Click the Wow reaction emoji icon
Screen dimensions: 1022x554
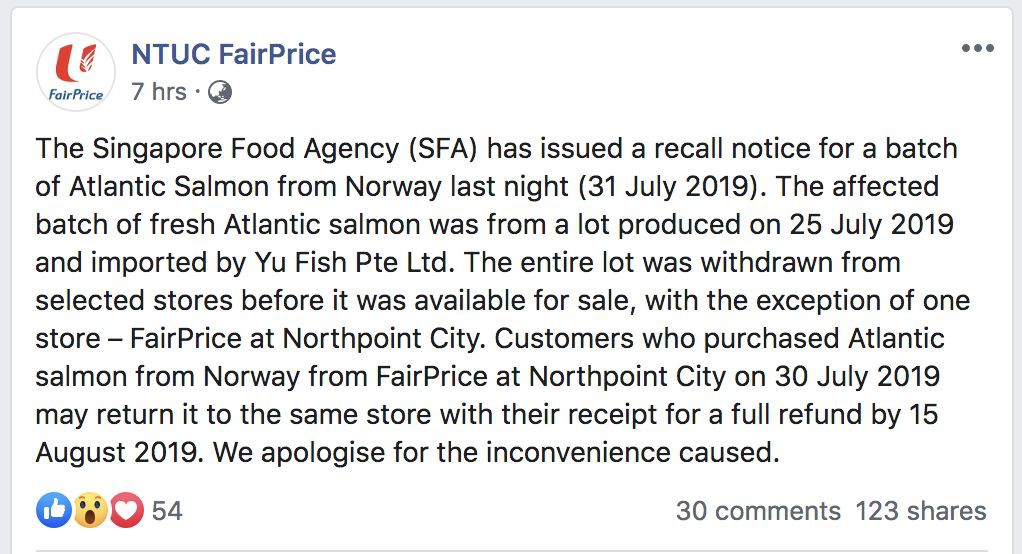[90, 511]
